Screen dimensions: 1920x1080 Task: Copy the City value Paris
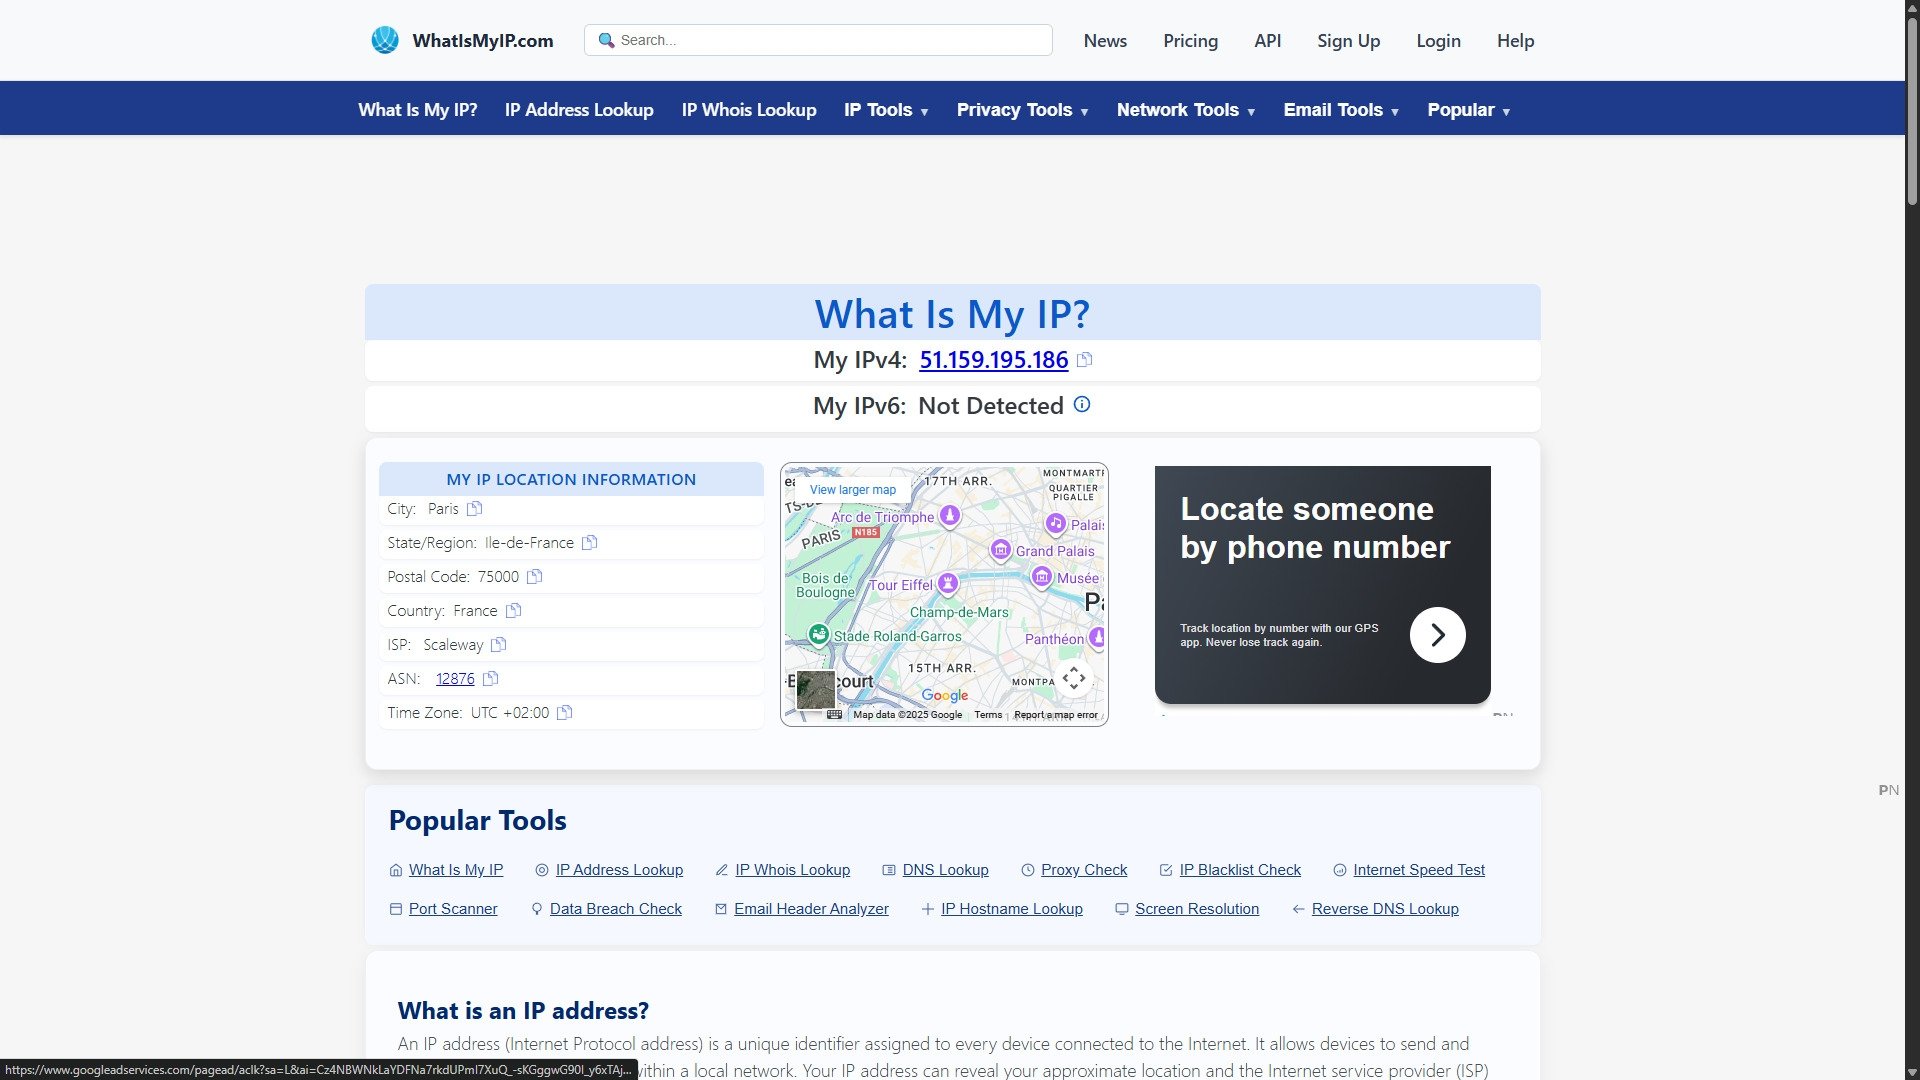pos(475,509)
